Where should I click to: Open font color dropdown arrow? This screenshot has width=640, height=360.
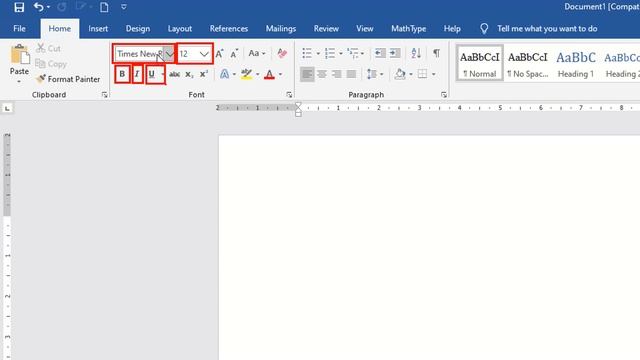click(280, 74)
